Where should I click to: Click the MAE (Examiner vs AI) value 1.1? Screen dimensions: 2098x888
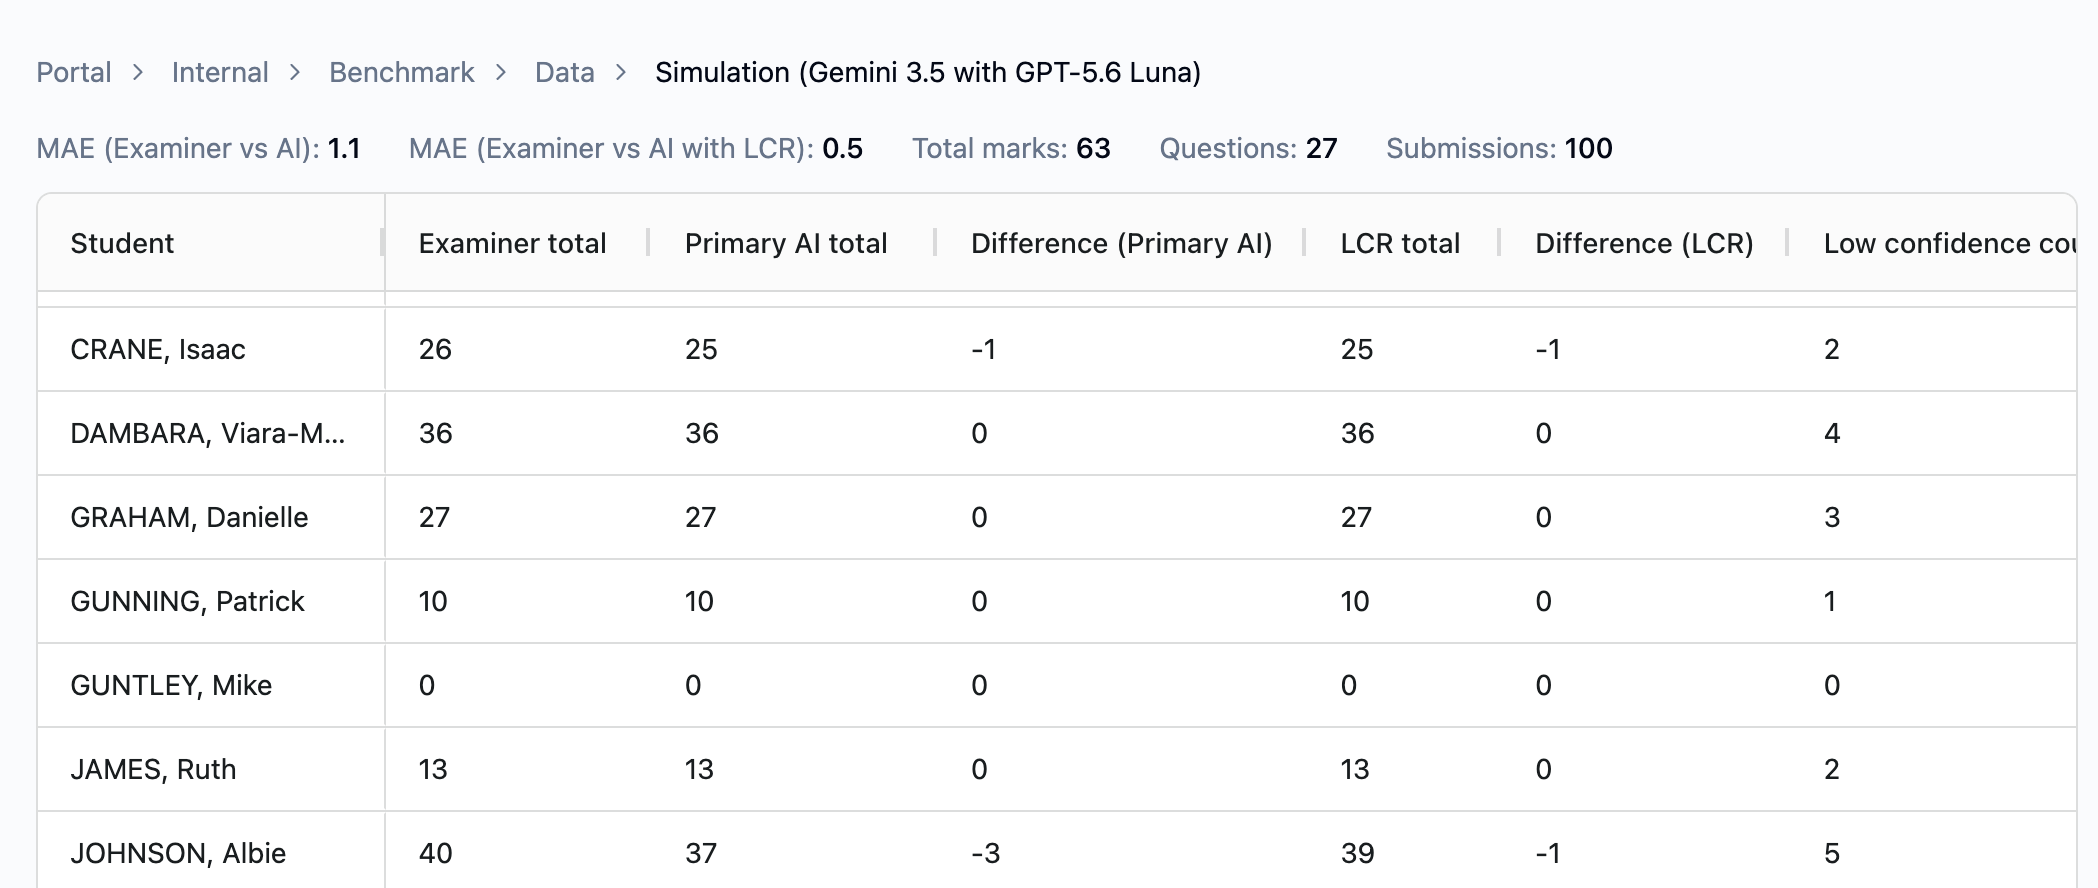tap(344, 148)
